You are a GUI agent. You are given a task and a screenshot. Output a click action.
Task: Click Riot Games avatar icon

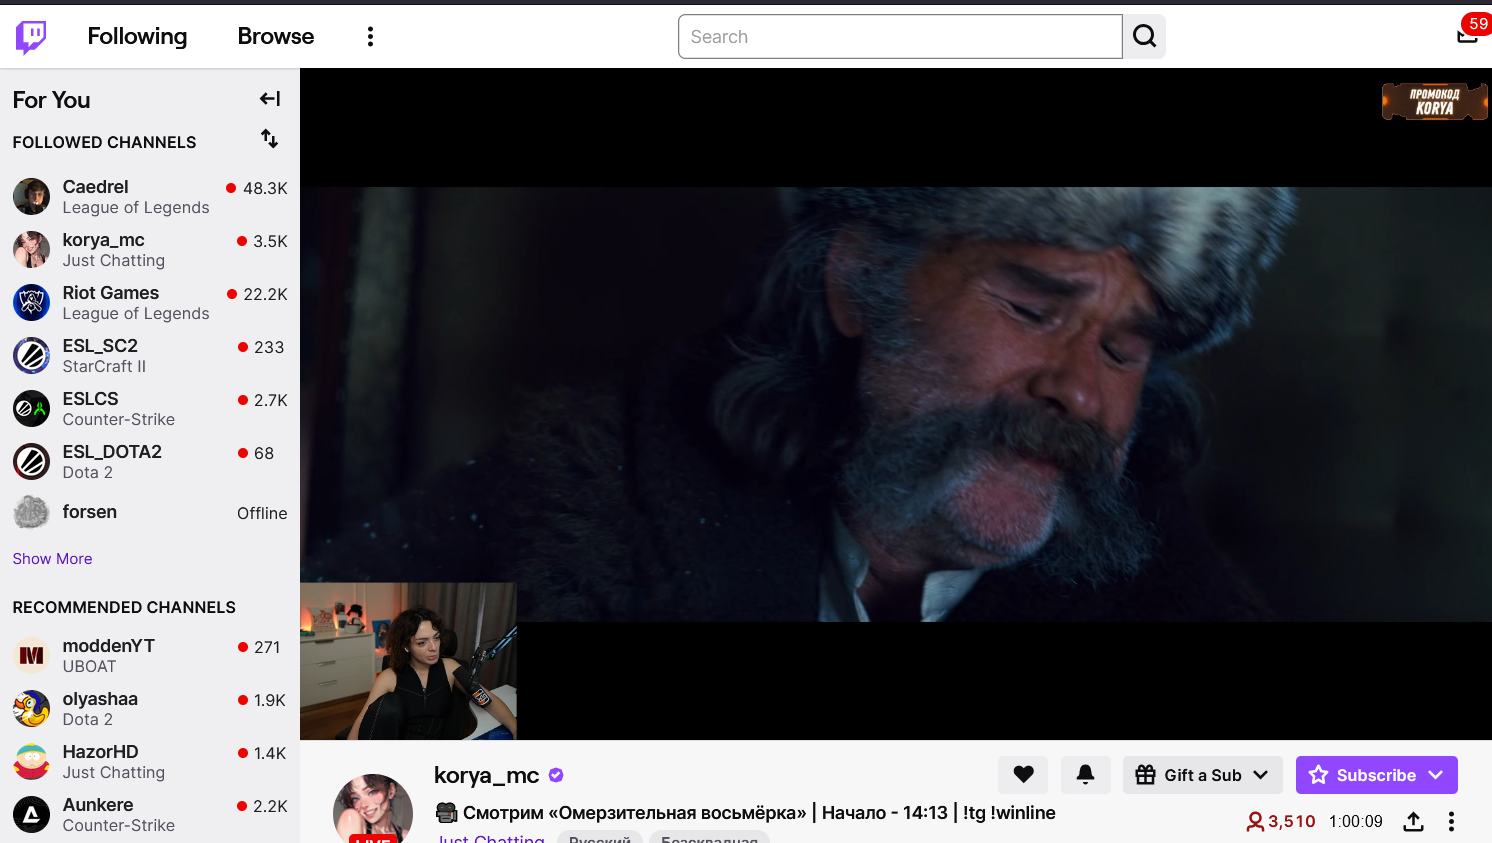coord(31,303)
